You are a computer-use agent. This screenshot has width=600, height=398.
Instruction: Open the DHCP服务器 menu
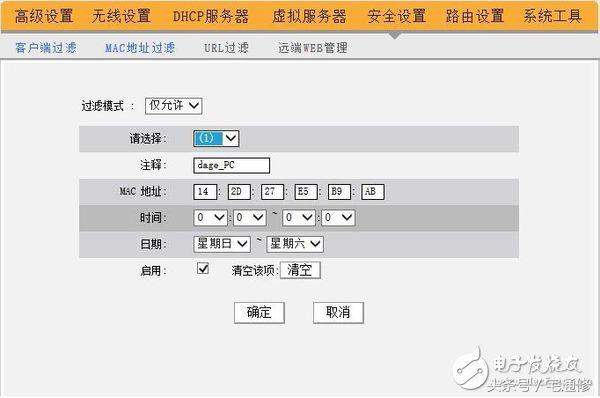pos(211,16)
